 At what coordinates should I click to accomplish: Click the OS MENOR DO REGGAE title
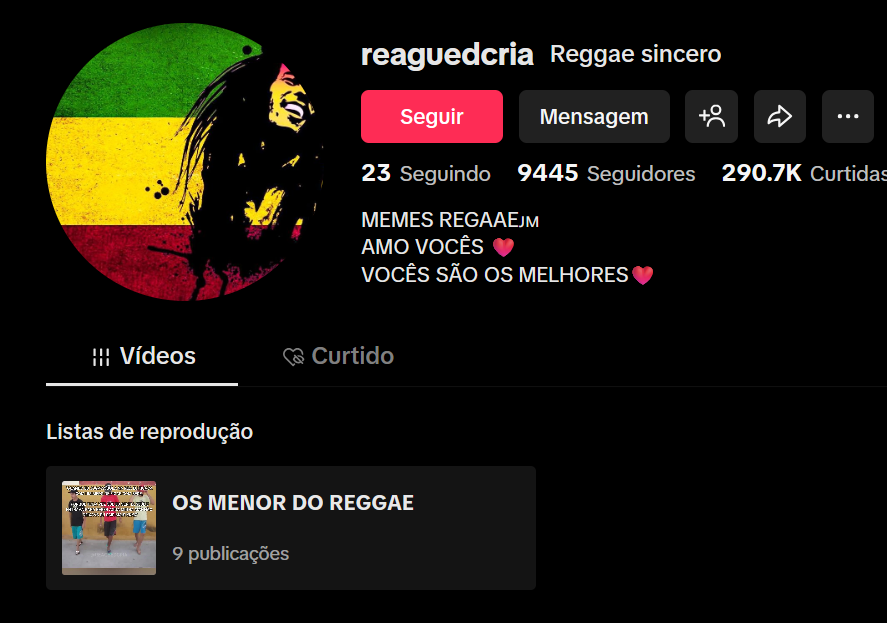293,502
